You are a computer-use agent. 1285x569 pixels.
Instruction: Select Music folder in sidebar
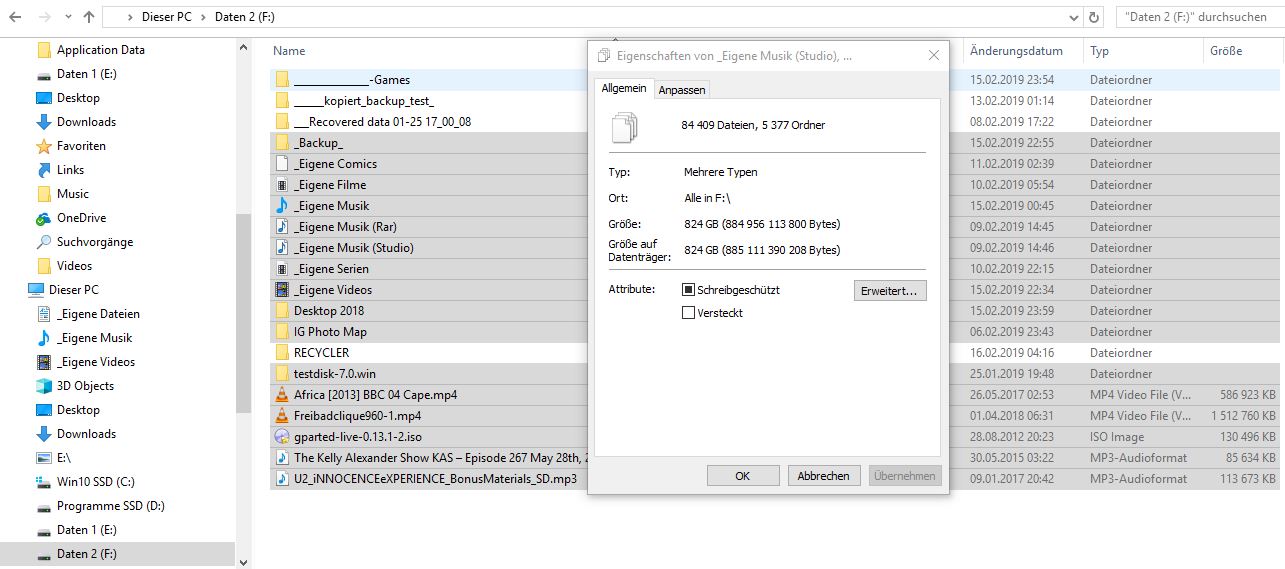coord(72,194)
